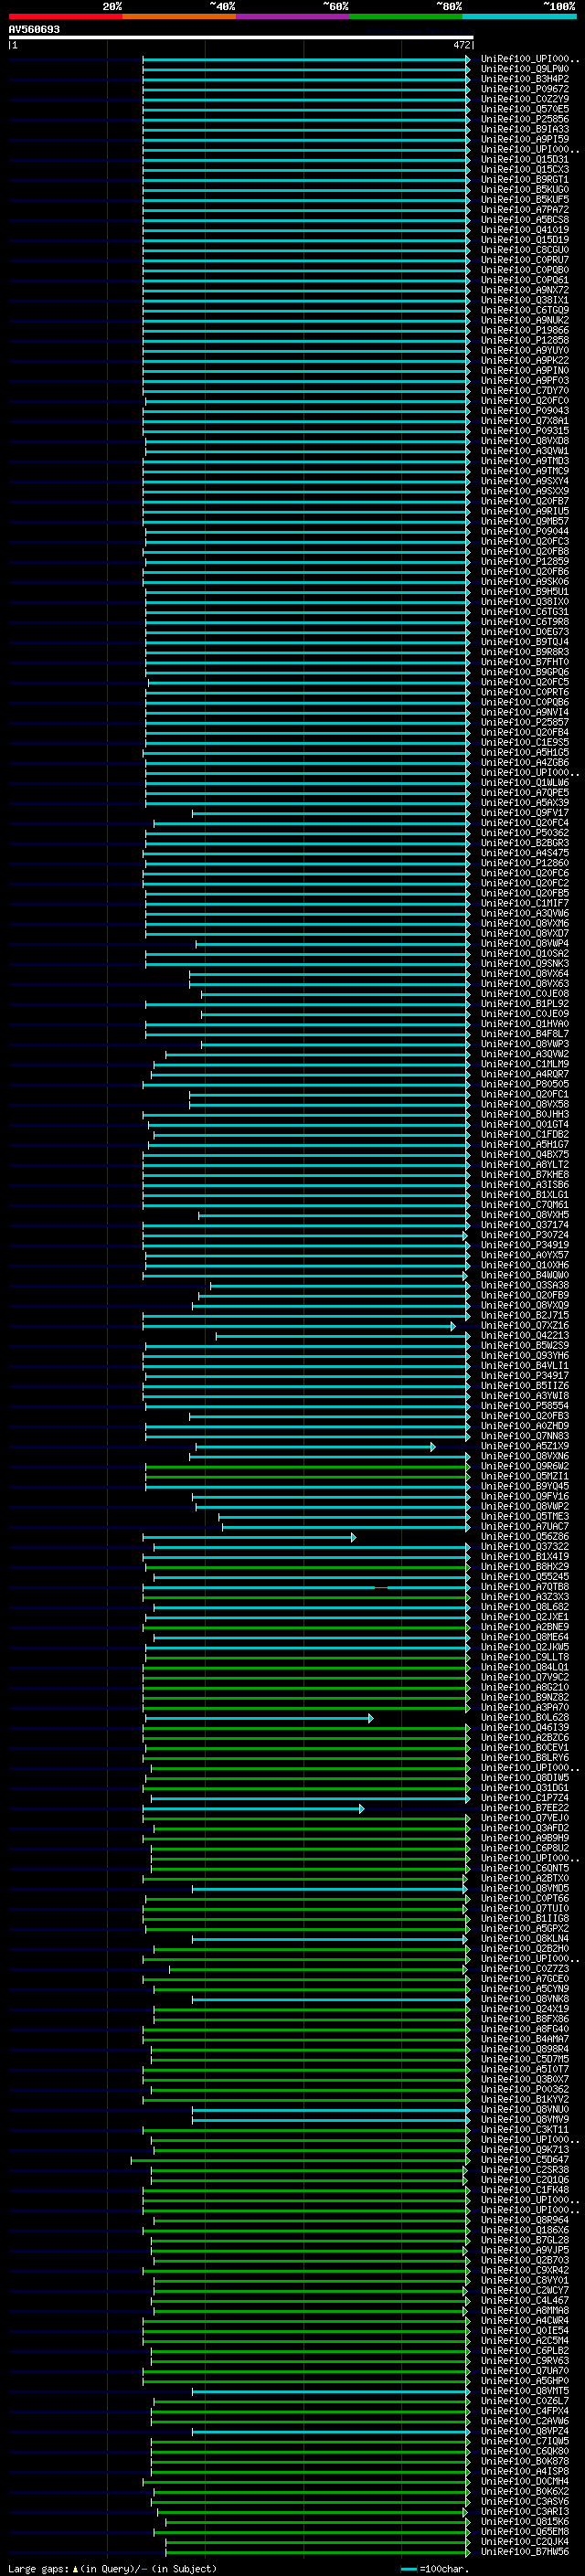
Task: Click the purple ~60% identity legend segment
Action: click(293, 16)
